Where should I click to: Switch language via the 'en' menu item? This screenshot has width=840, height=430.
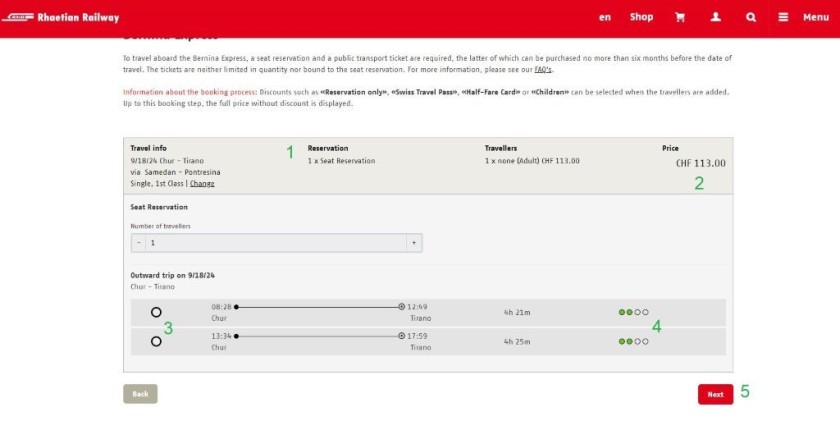(x=605, y=17)
